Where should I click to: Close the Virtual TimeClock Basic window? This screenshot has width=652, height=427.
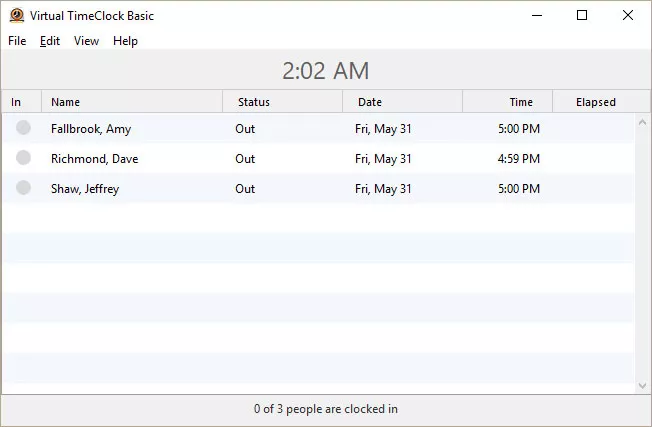[x=628, y=15]
